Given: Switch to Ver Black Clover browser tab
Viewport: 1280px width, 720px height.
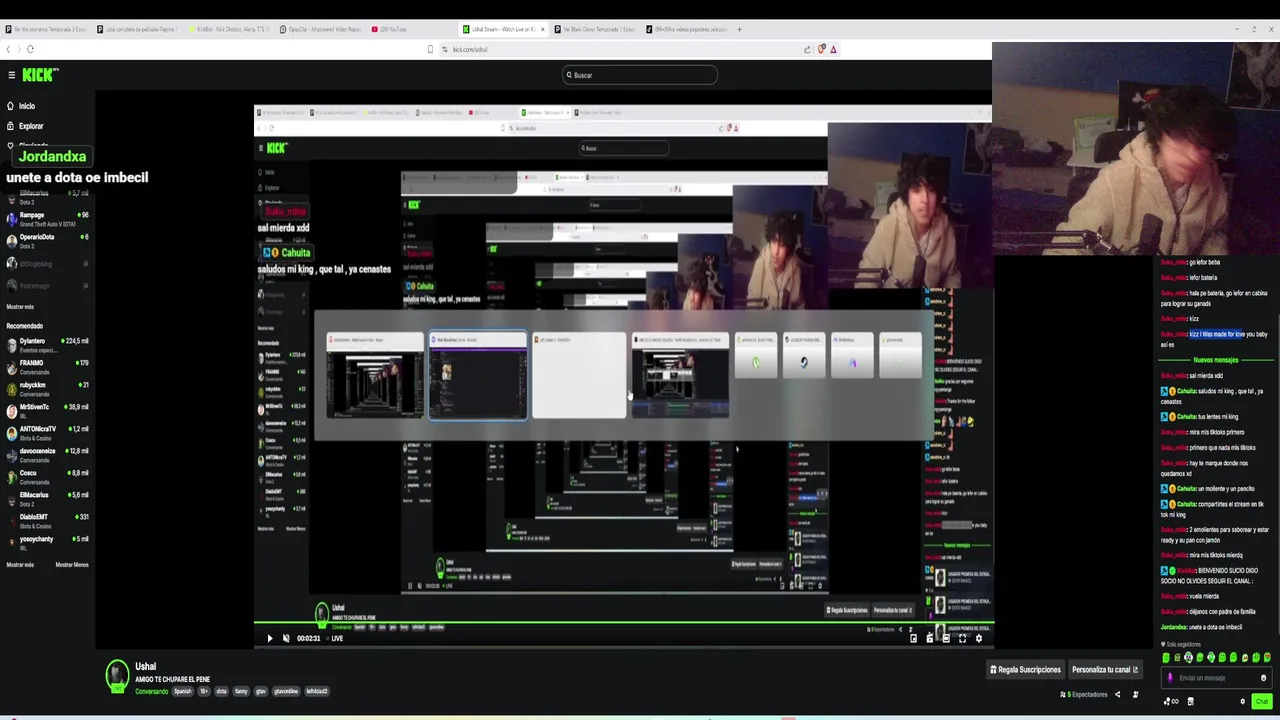Looking at the screenshot, I should pos(595,29).
